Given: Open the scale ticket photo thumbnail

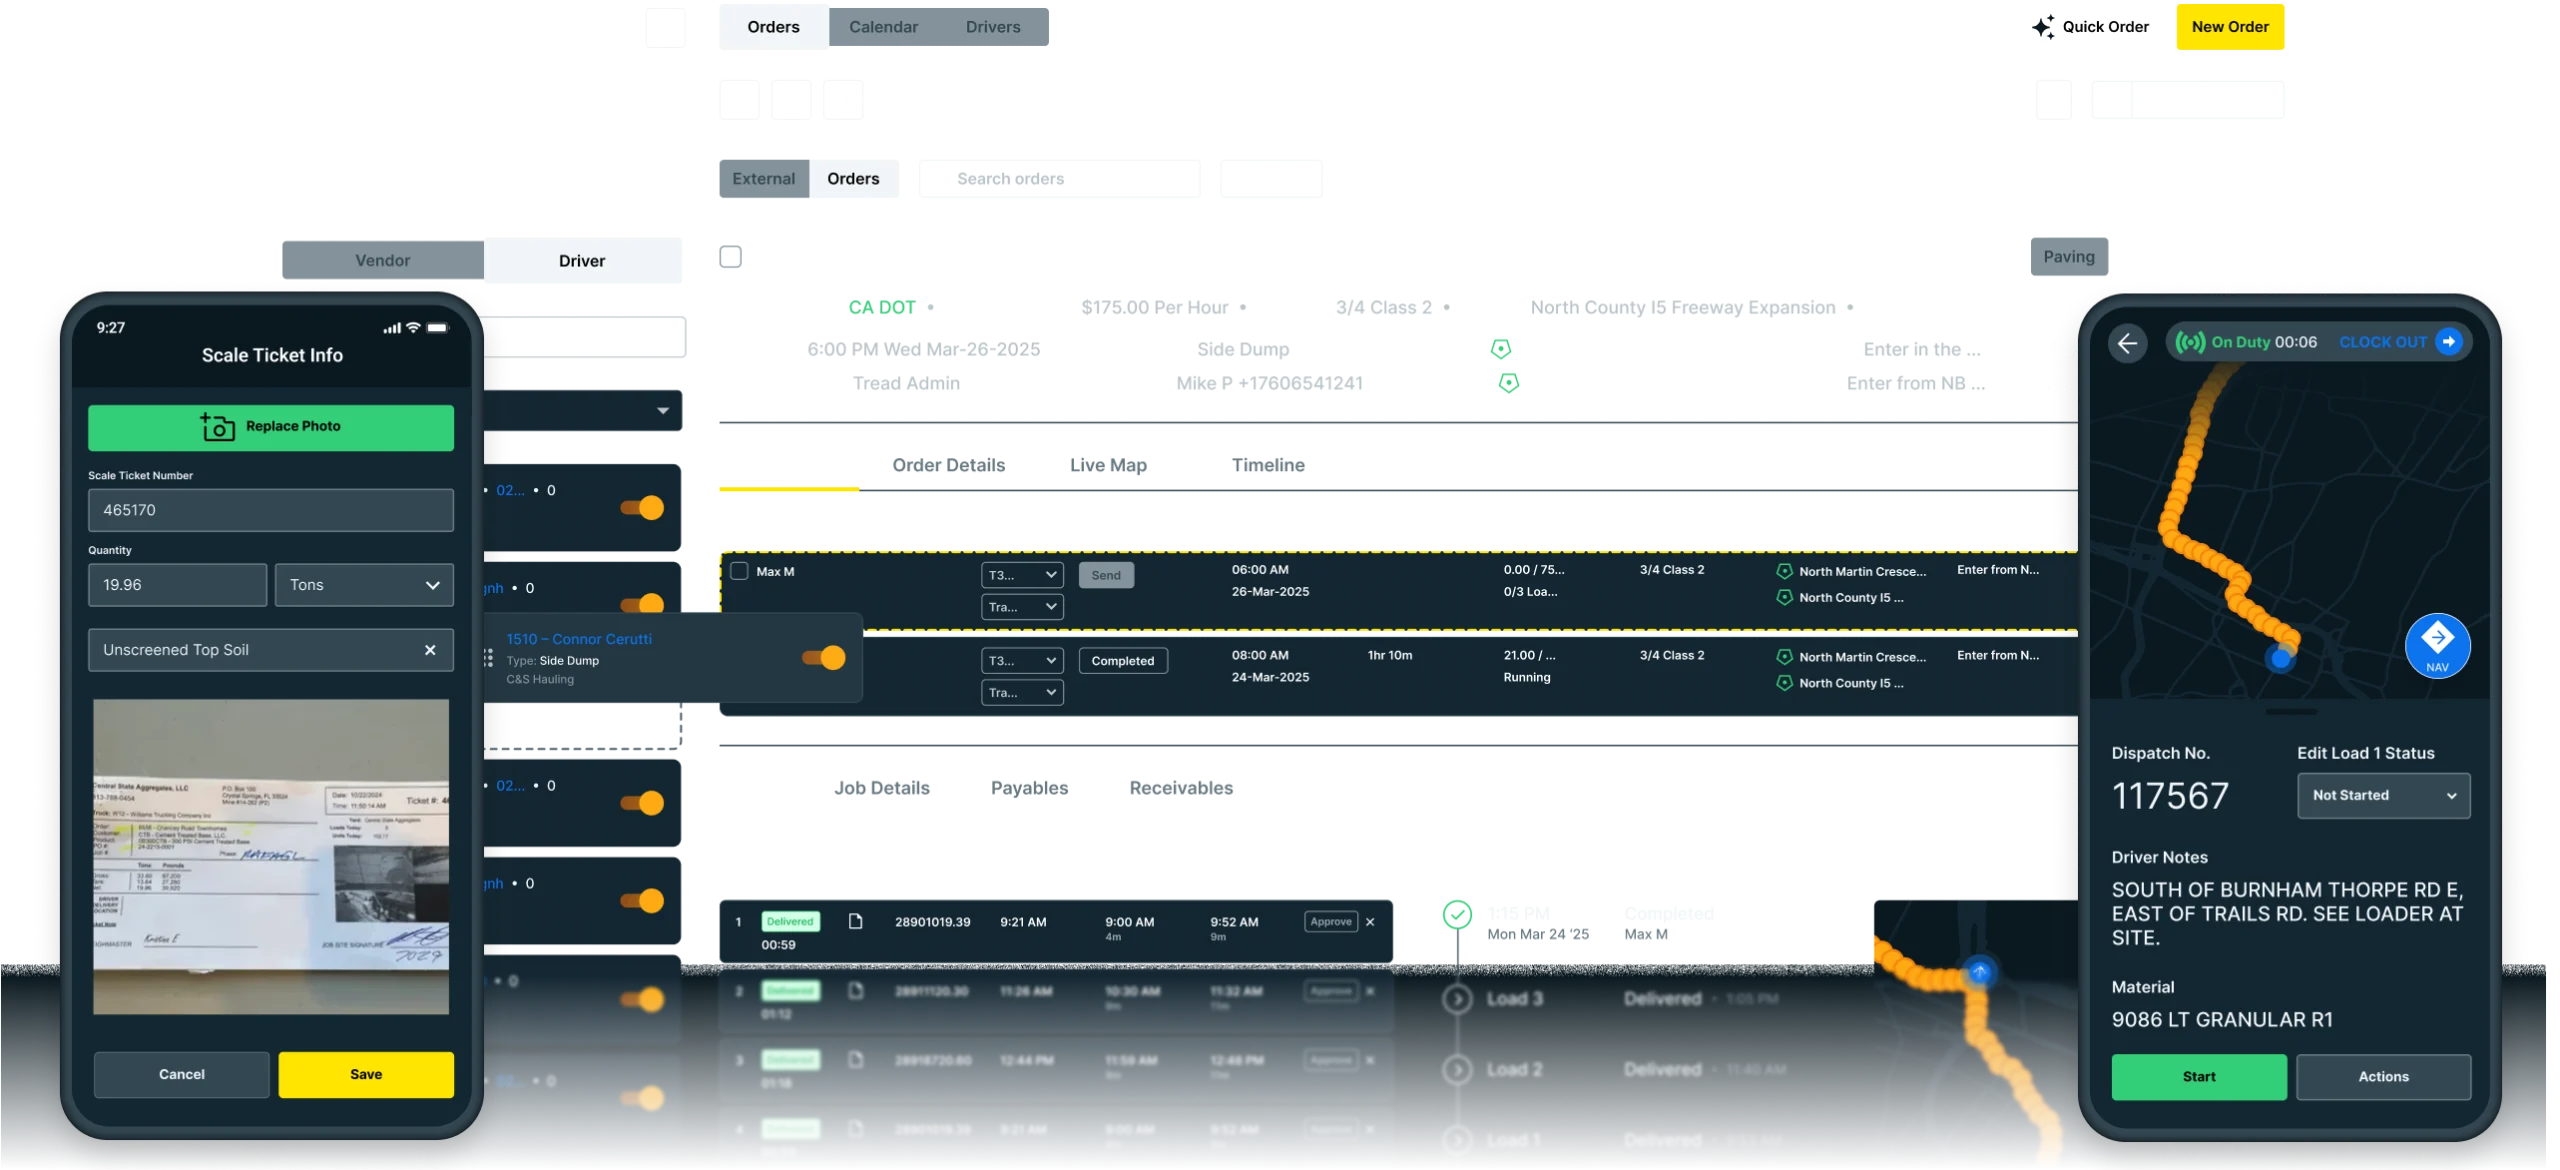Looking at the screenshot, I should tap(271, 857).
